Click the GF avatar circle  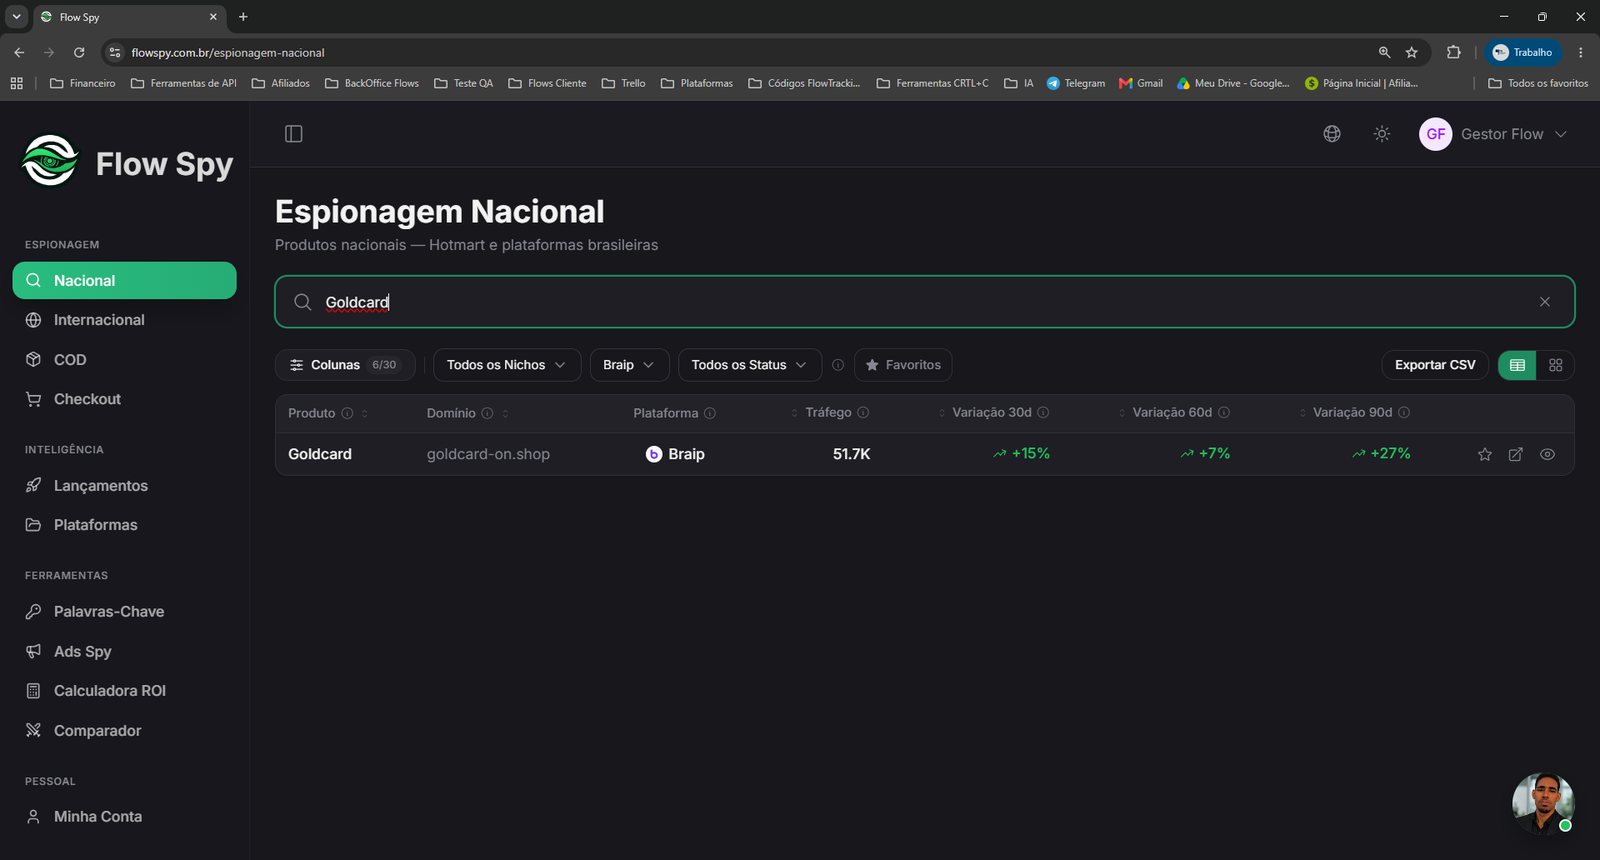tap(1436, 134)
